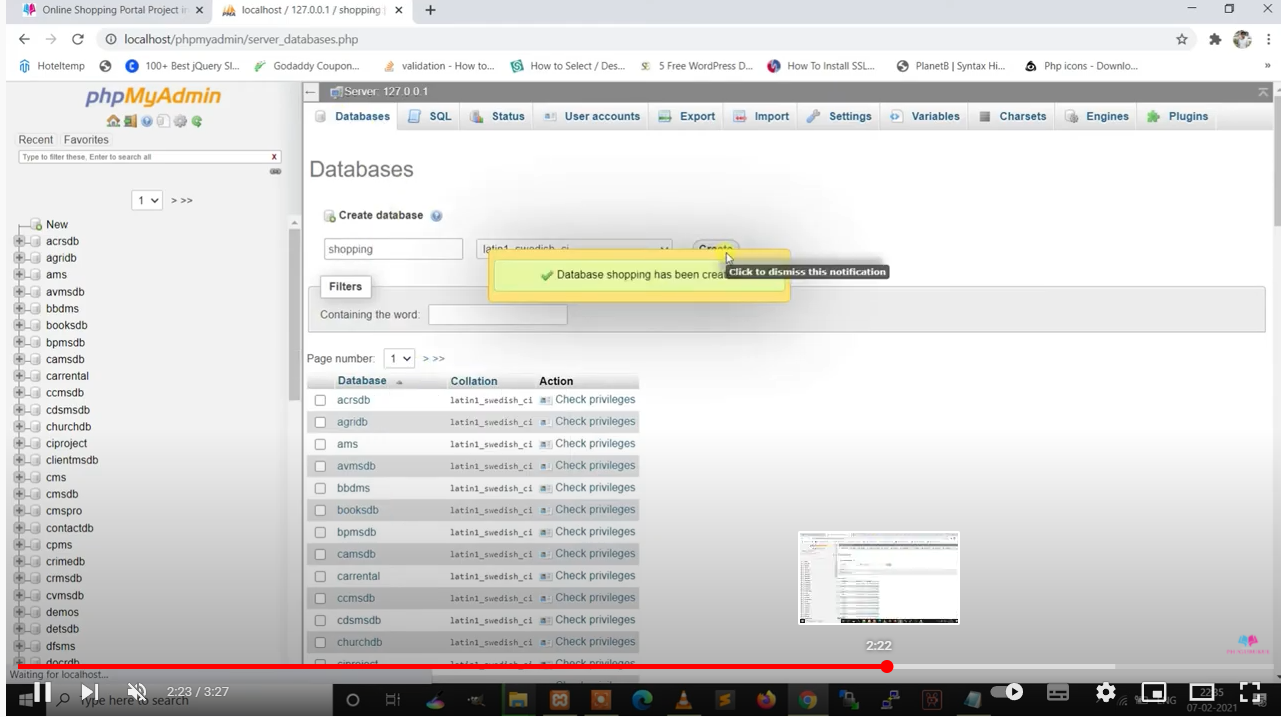This screenshot has width=1281, height=717.
Task: Click the phpMyAdmin log out icon
Action: click(130, 121)
